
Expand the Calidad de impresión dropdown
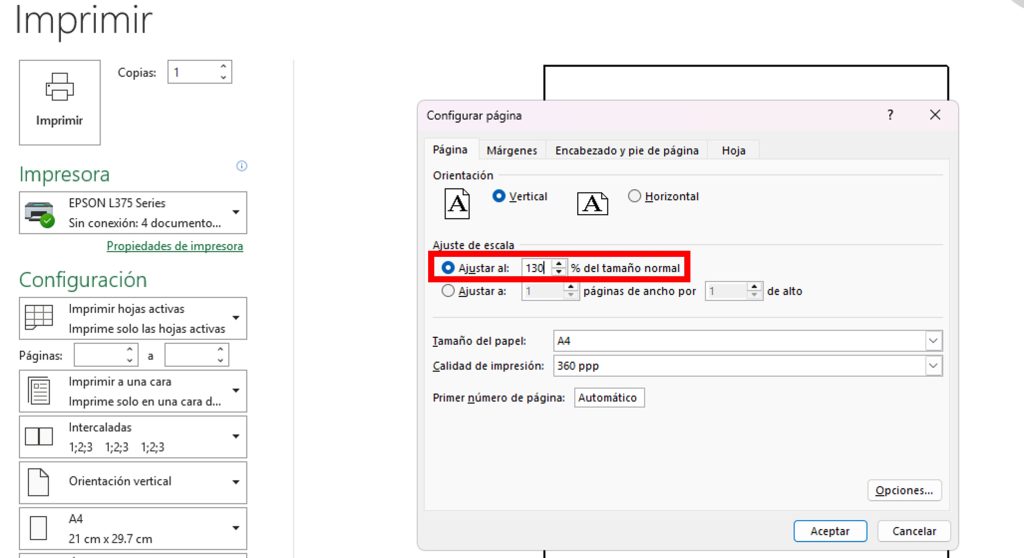[x=933, y=366]
